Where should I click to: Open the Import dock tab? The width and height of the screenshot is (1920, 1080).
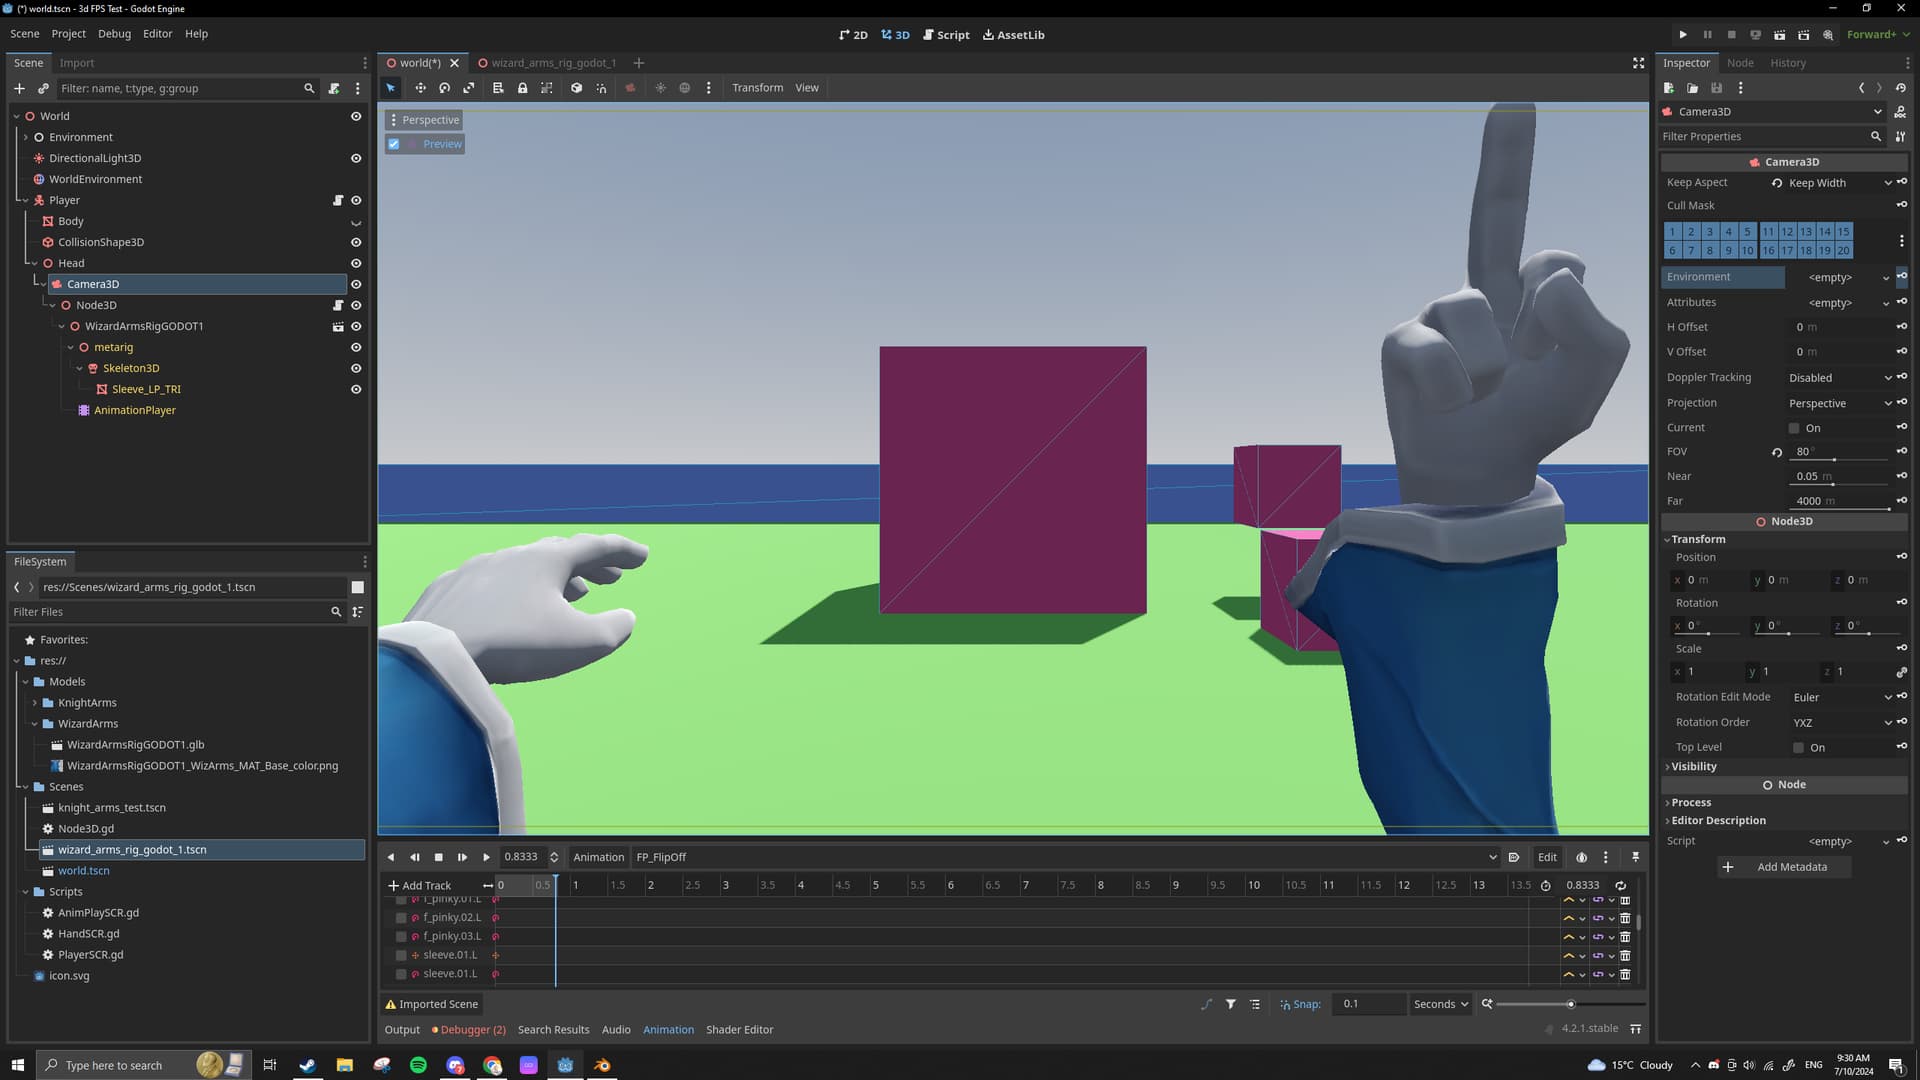click(76, 63)
